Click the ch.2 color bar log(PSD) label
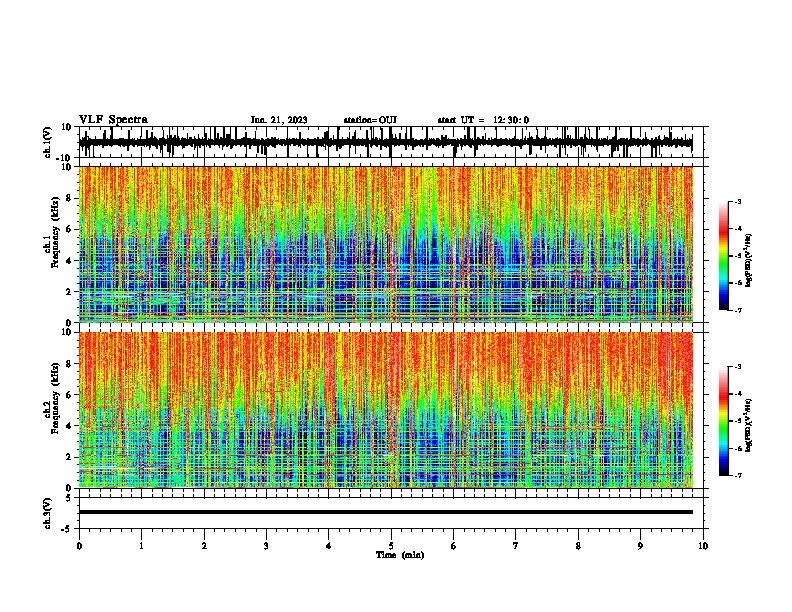This screenshot has width=792, height=612. [x=749, y=425]
